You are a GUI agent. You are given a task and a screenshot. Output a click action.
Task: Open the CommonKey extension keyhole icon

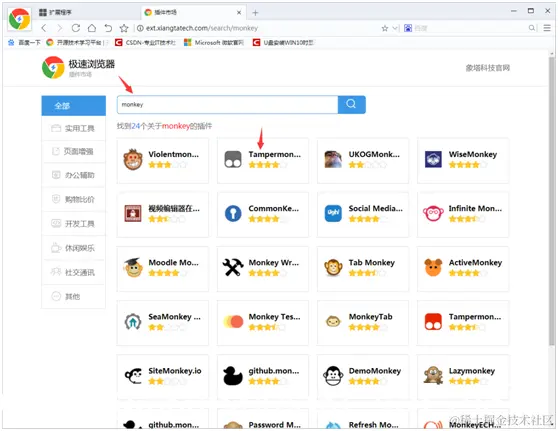point(233,214)
